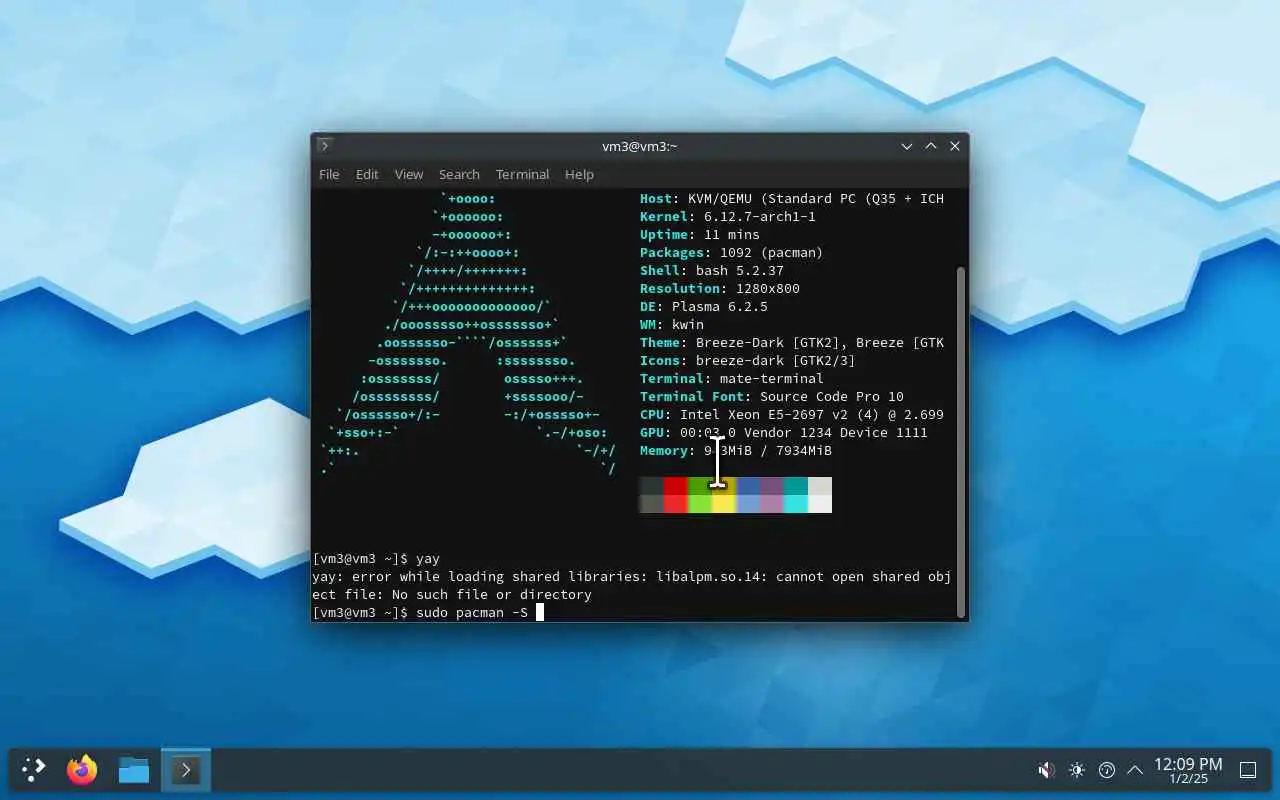Launch Firefox from the taskbar
The width and height of the screenshot is (1280, 800).
[x=82, y=769]
